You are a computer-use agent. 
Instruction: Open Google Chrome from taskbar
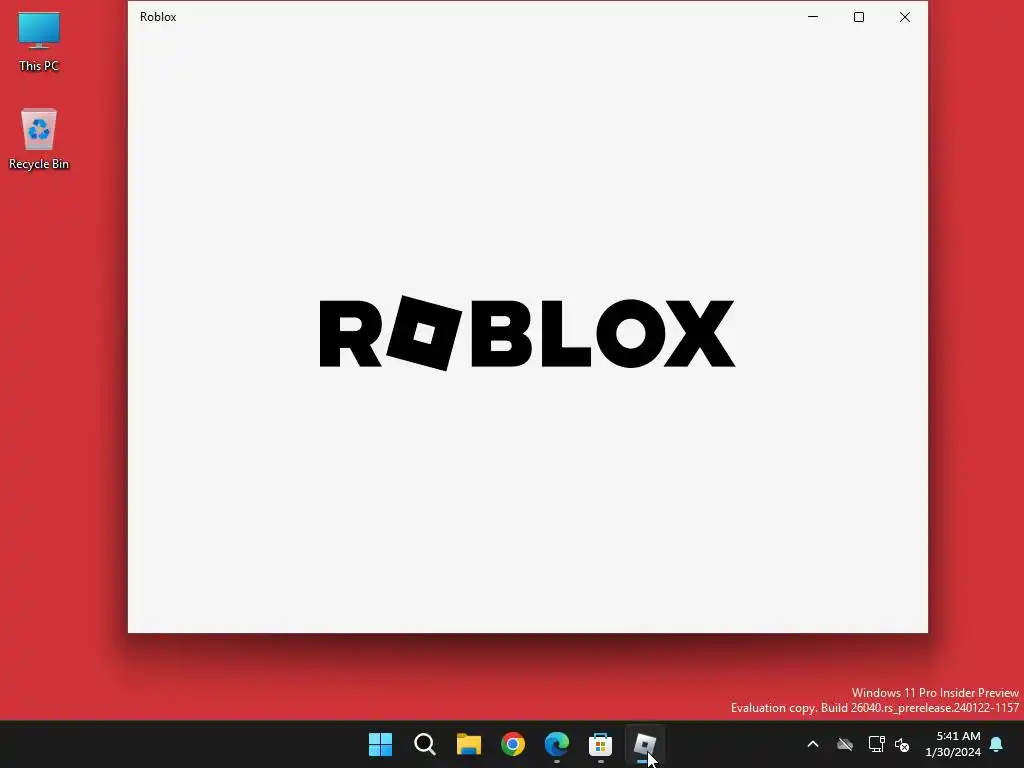tap(513, 744)
